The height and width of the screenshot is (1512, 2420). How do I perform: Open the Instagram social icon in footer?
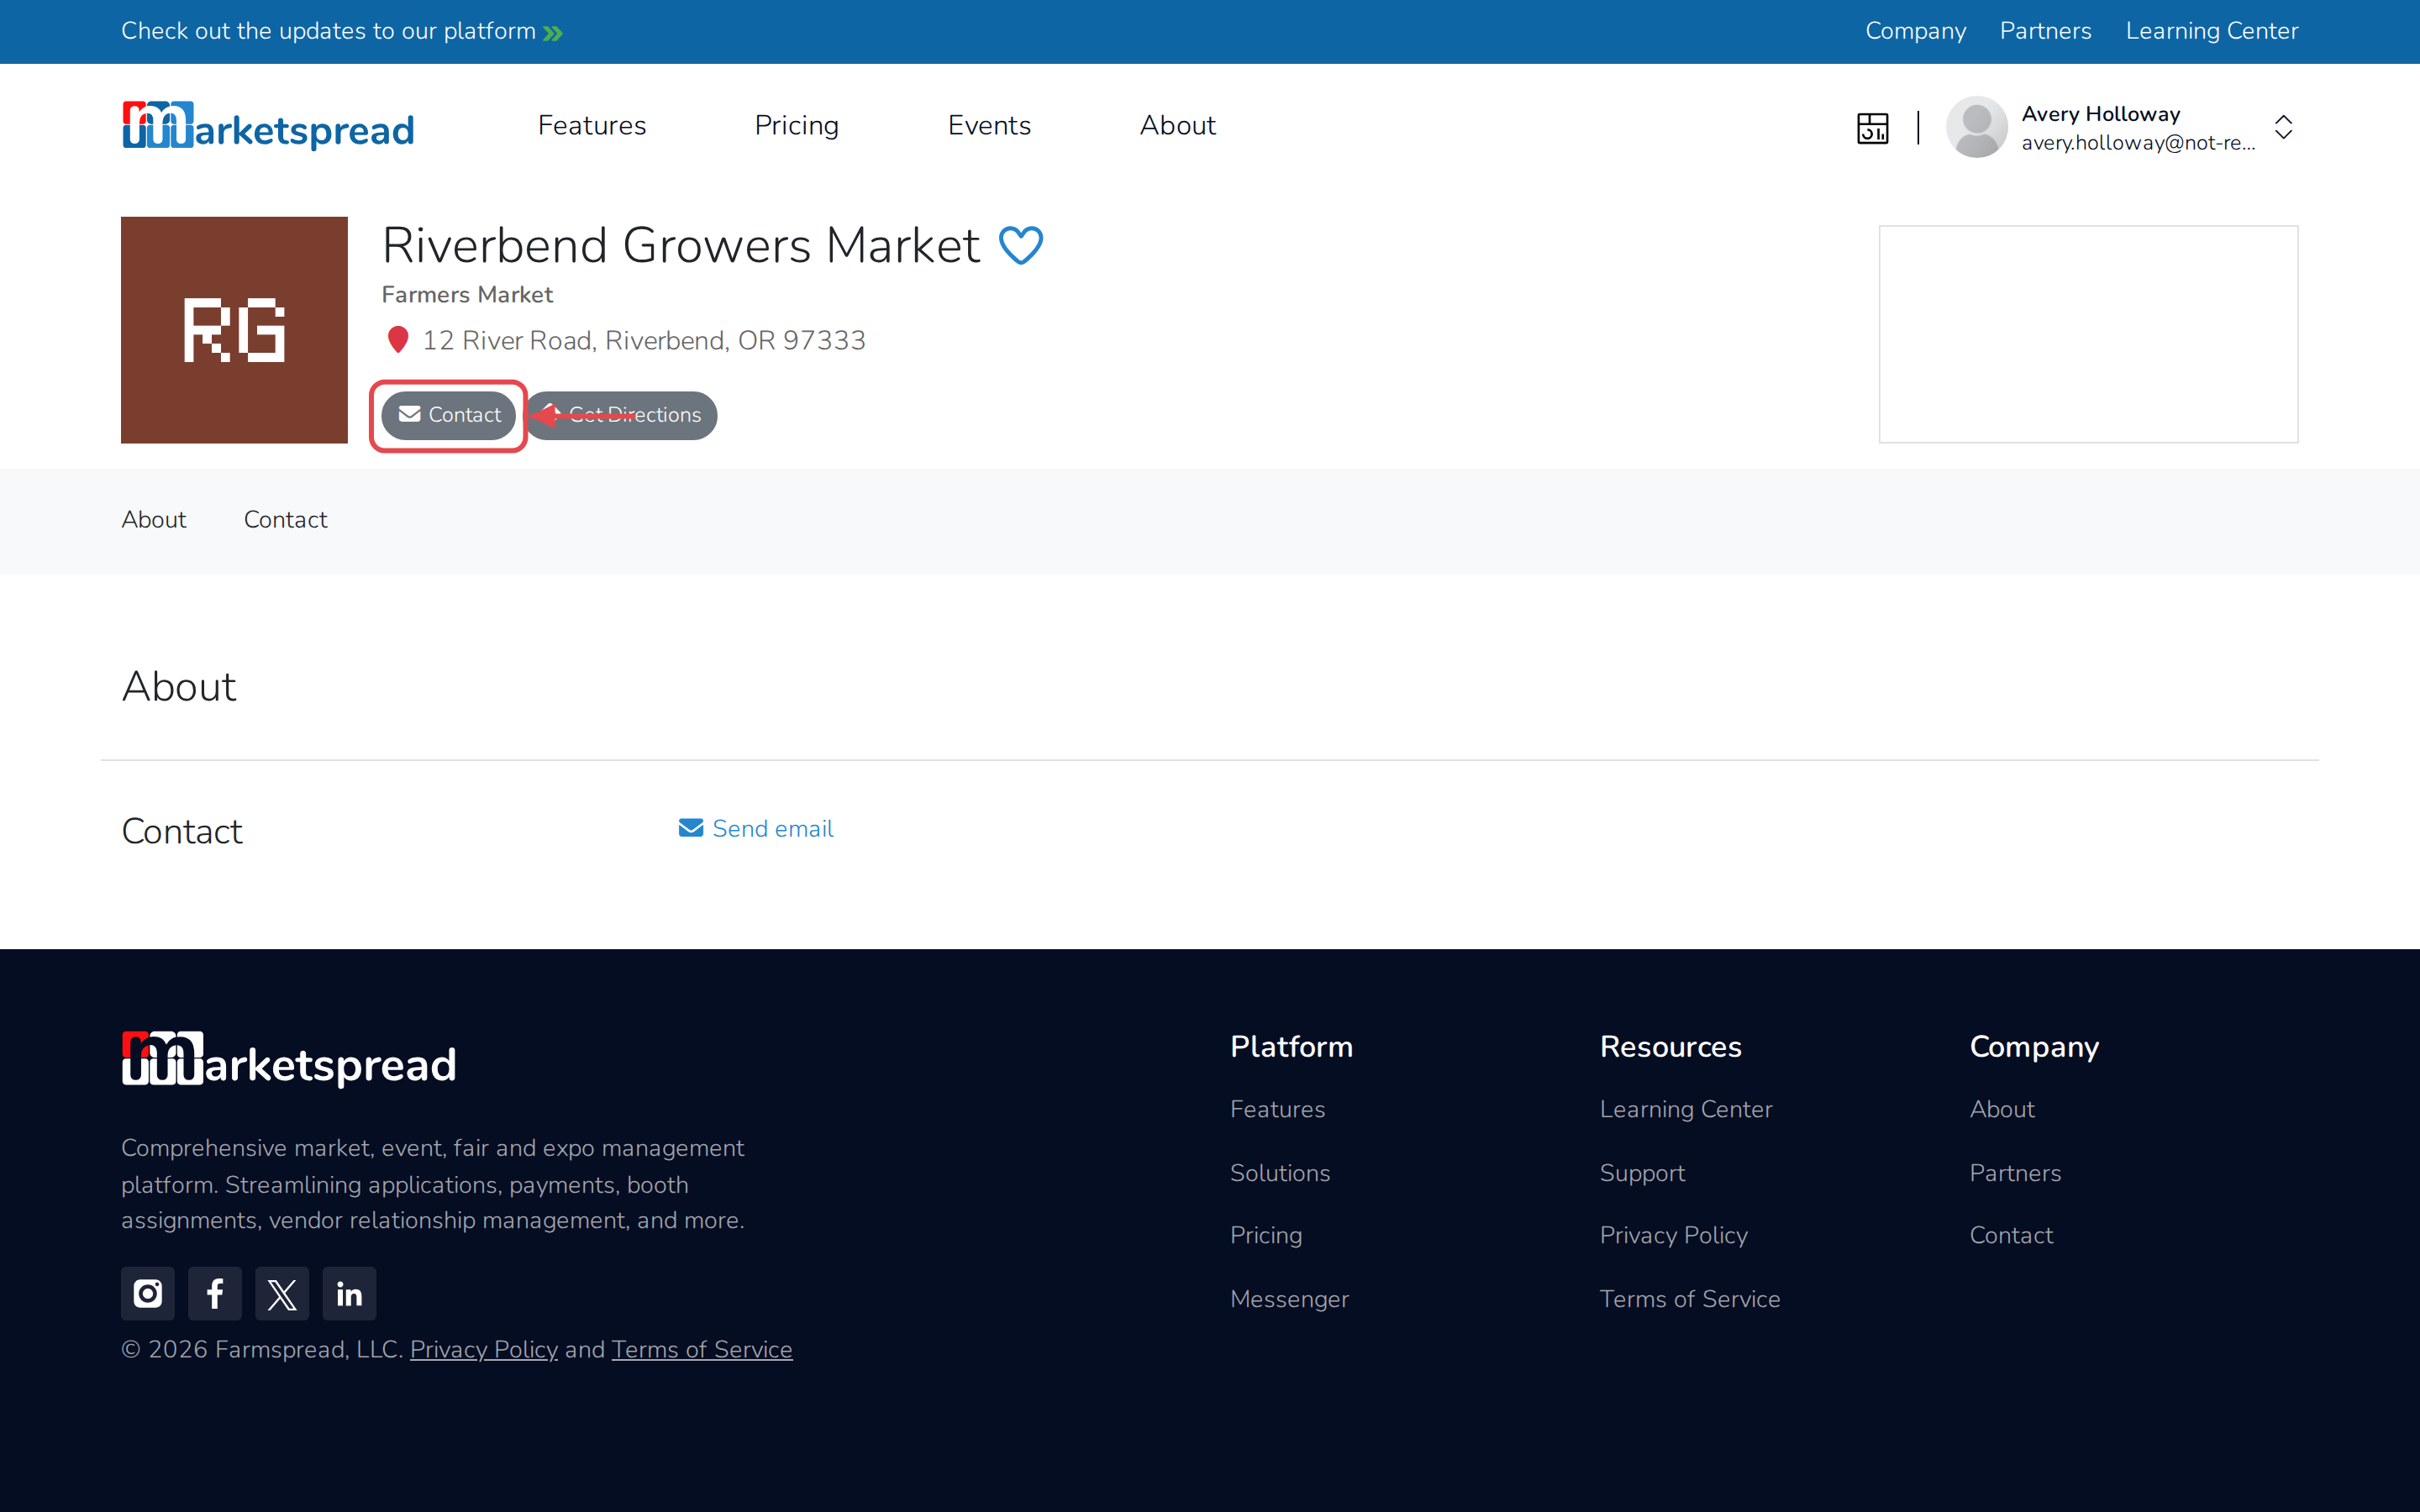[148, 1293]
